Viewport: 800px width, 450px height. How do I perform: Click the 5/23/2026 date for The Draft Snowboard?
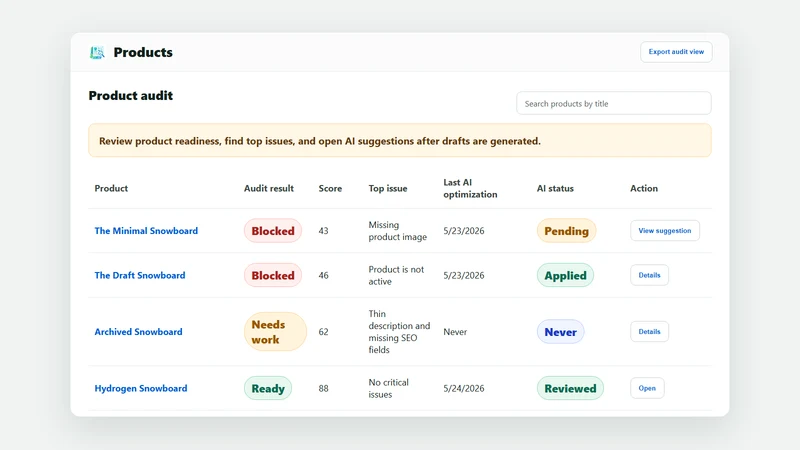pyautogui.click(x=464, y=275)
